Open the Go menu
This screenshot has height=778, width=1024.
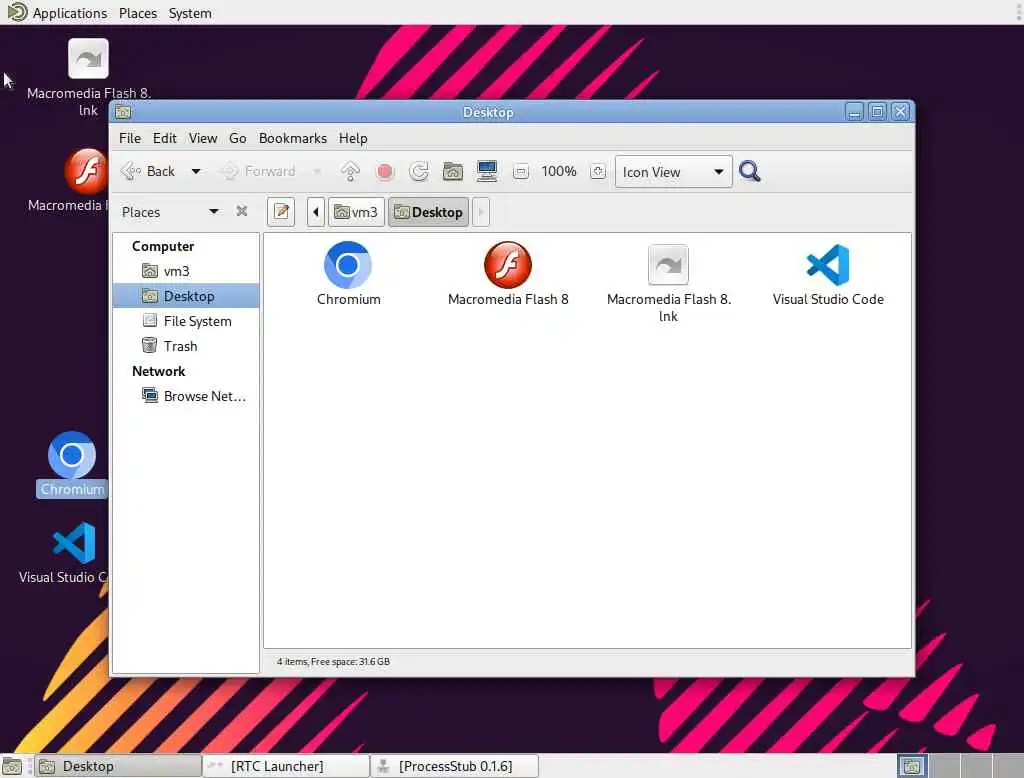(x=238, y=138)
